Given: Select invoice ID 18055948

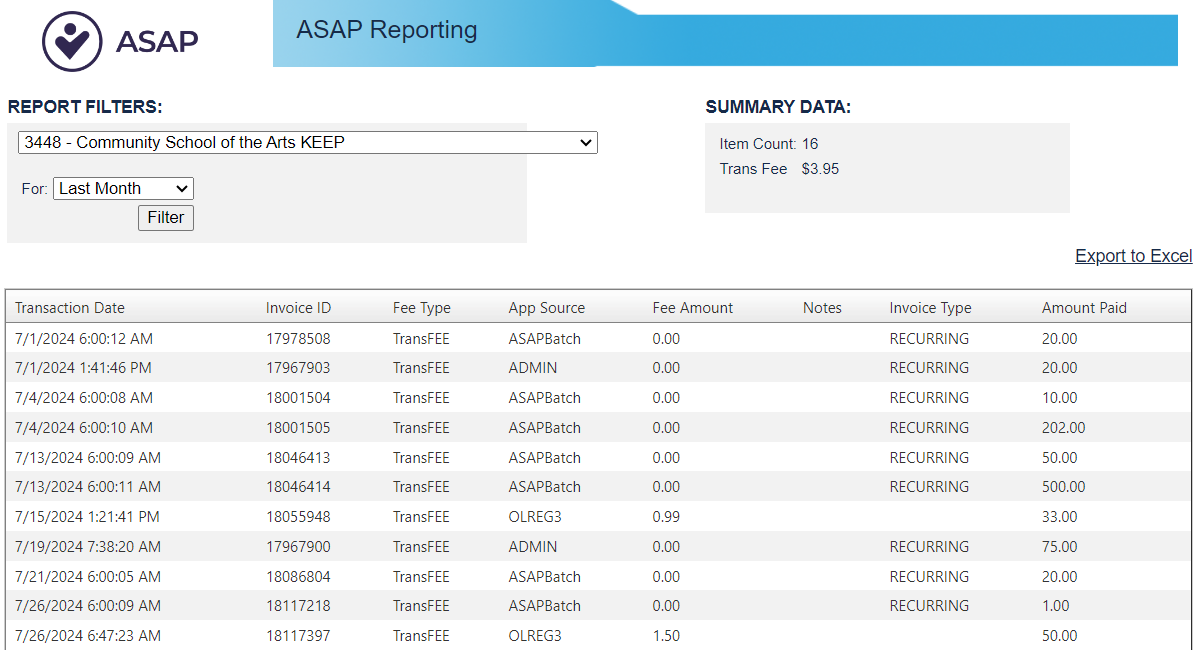Looking at the screenshot, I should click(298, 517).
